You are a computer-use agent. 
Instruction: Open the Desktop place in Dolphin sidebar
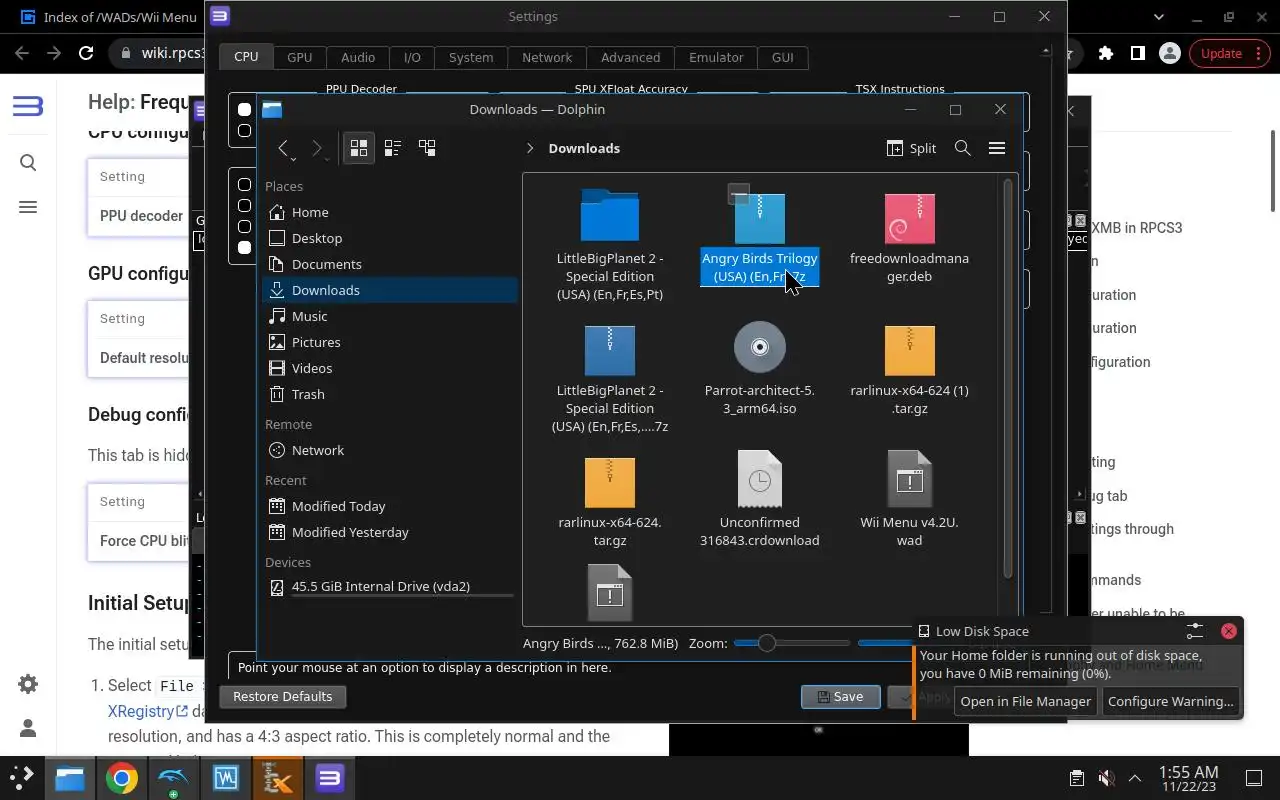click(x=390, y=238)
